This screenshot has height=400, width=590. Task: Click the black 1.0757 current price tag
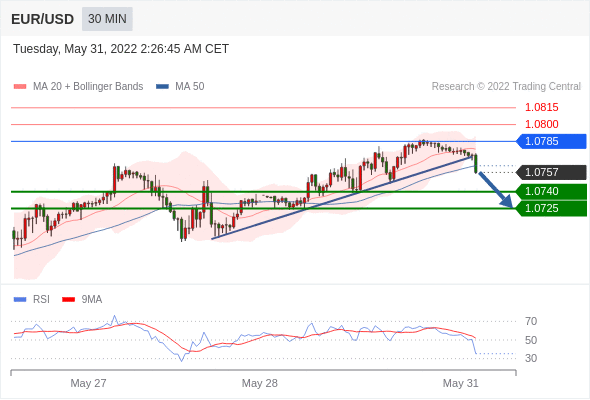click(x=551, y=172)
